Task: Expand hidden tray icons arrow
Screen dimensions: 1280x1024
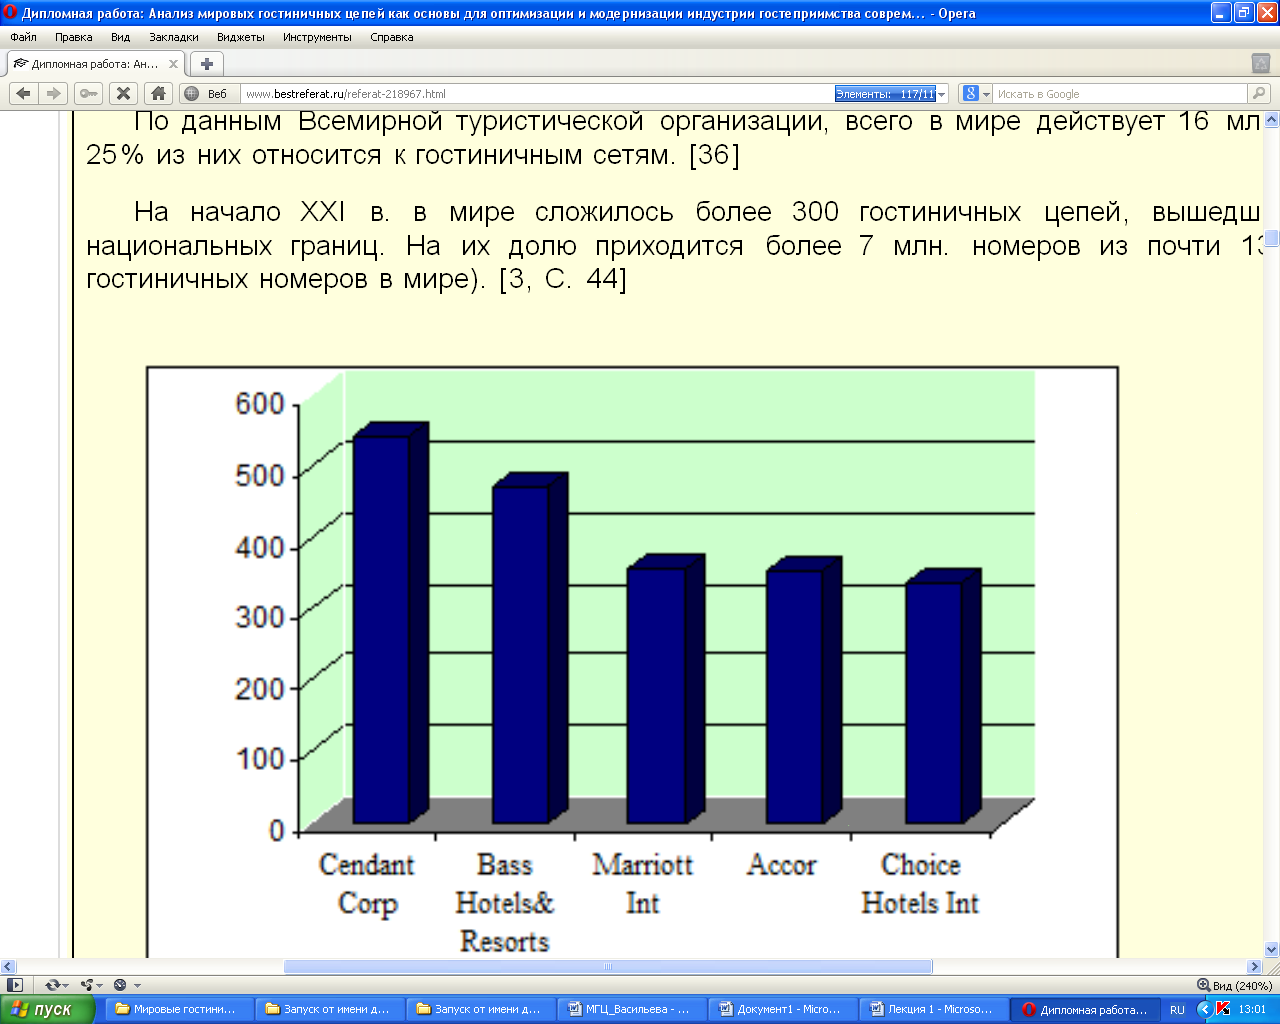Action: 1204,1009
